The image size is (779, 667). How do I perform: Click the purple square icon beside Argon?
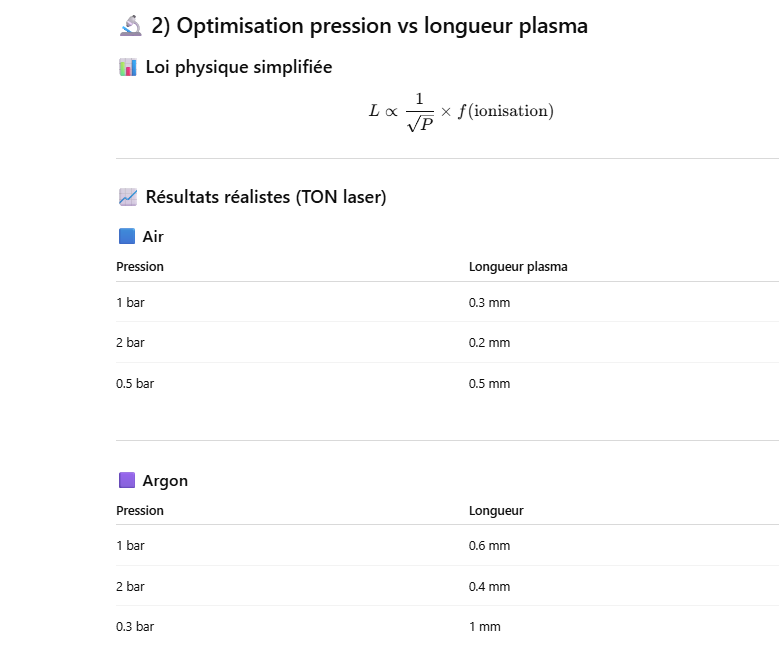(126, 481)
